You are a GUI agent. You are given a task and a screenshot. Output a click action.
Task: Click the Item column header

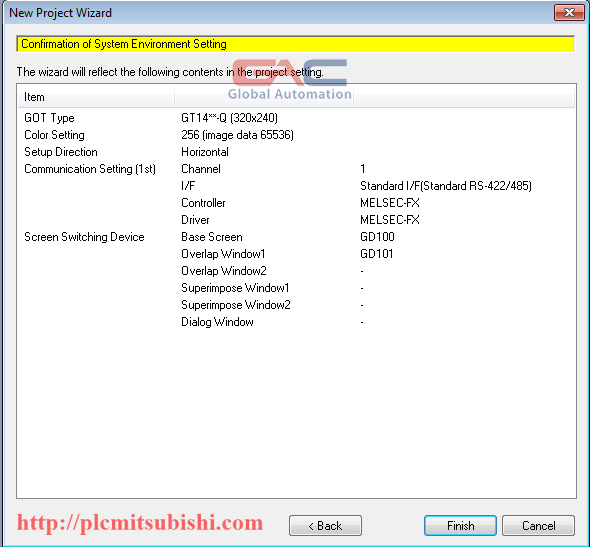coord(96,97)
